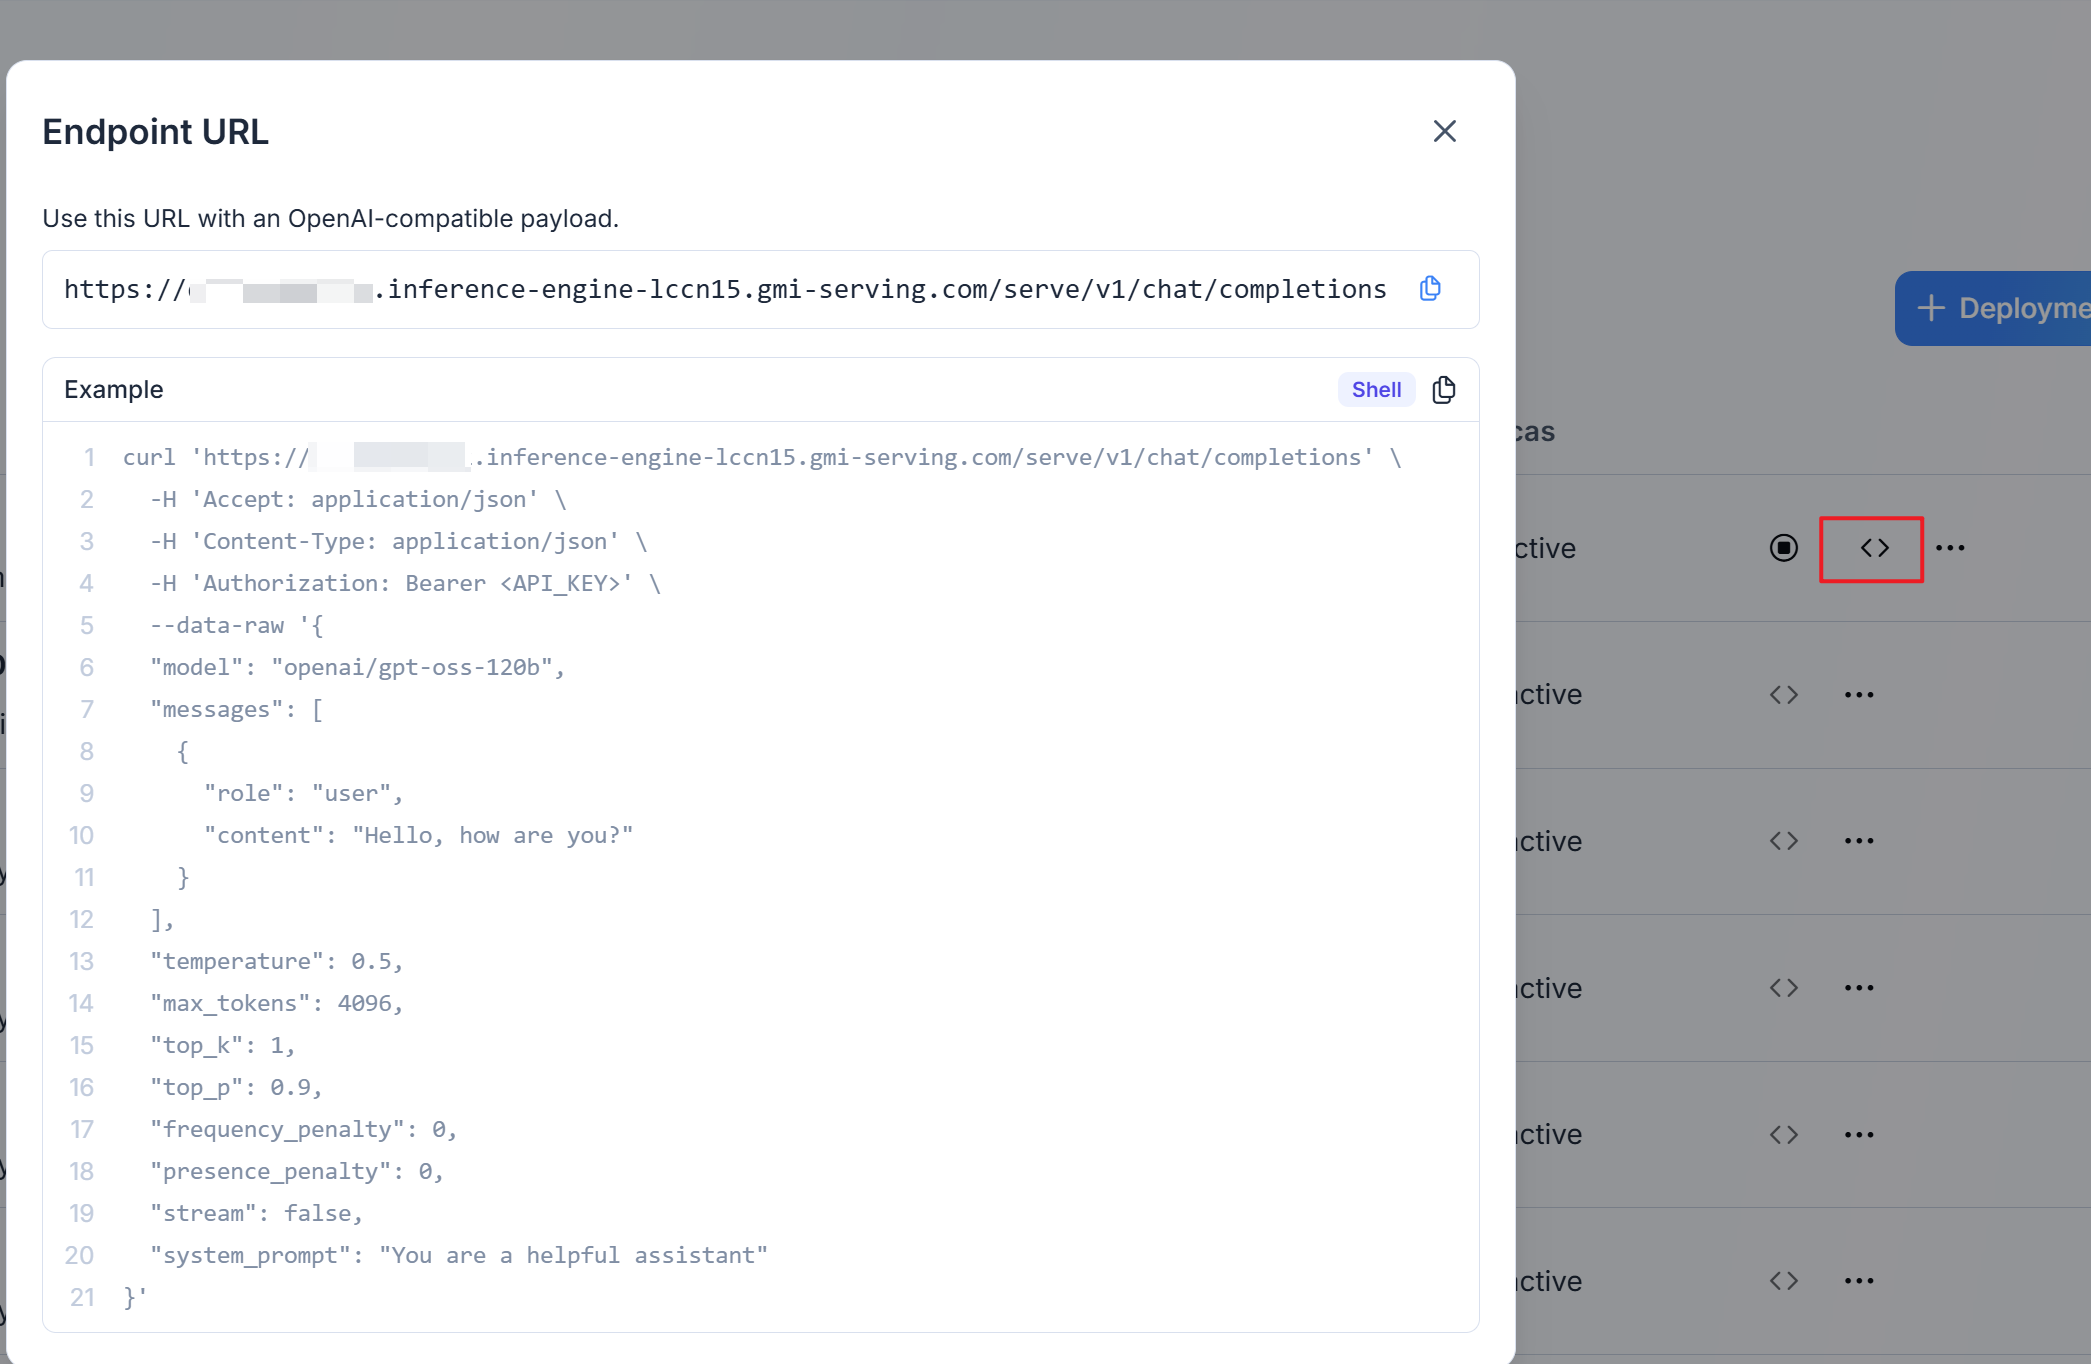Click the highlighted code icon in first row
The image size is (2091, 1364).
coord(1874,548)
